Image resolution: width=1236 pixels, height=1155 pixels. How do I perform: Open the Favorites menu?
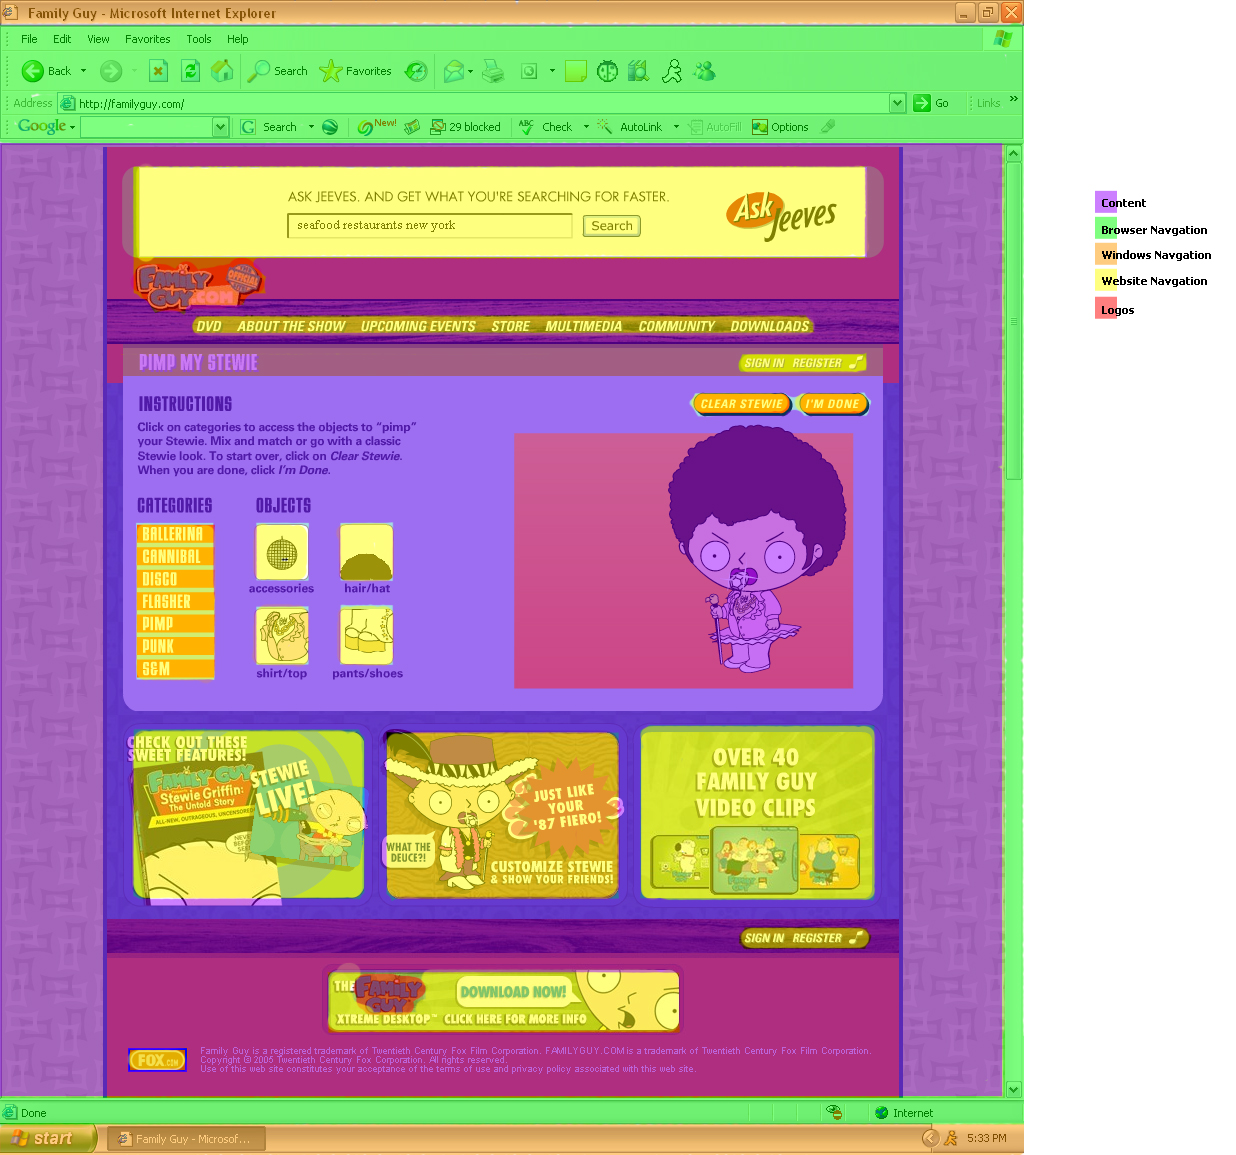tap(147, 39)
